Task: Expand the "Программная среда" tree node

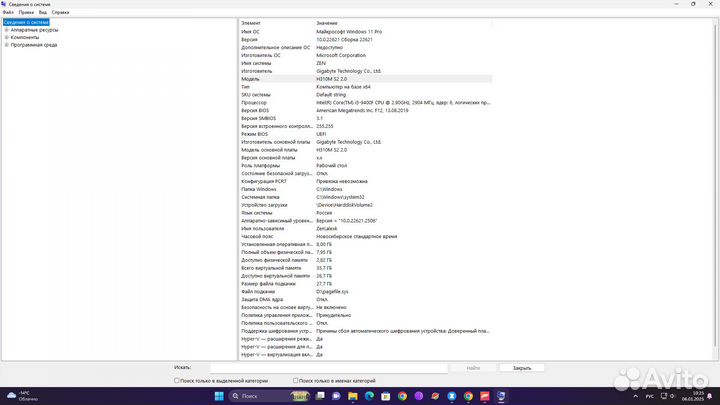Action: 6,45
